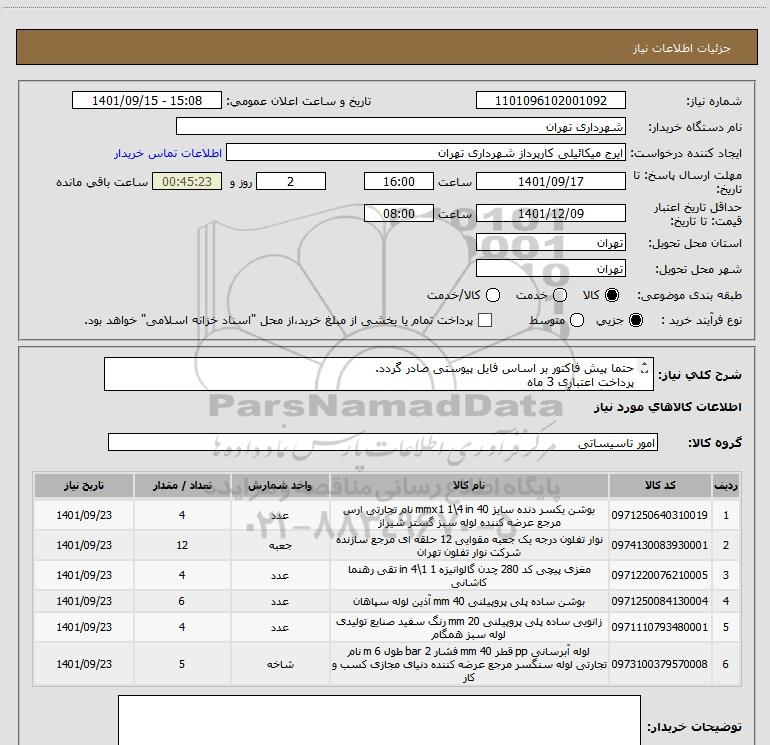The width and height of the screenshot is (770, 745).
Task: Click the واحد شمارش column header
Action: (x=280, y=486)
